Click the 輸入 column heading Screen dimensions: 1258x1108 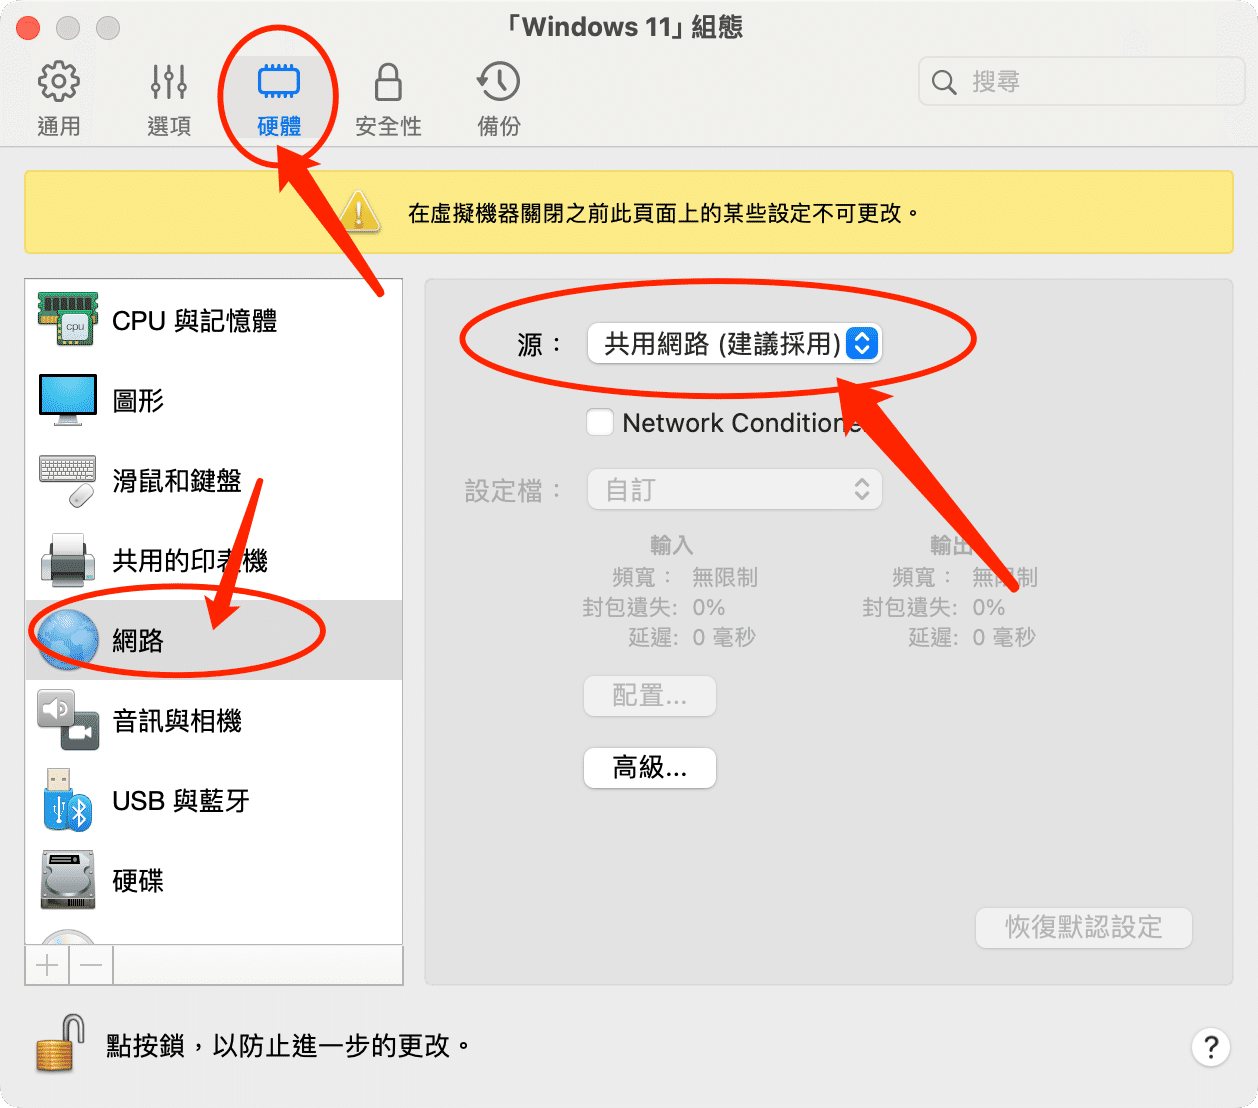coord(672,545)
